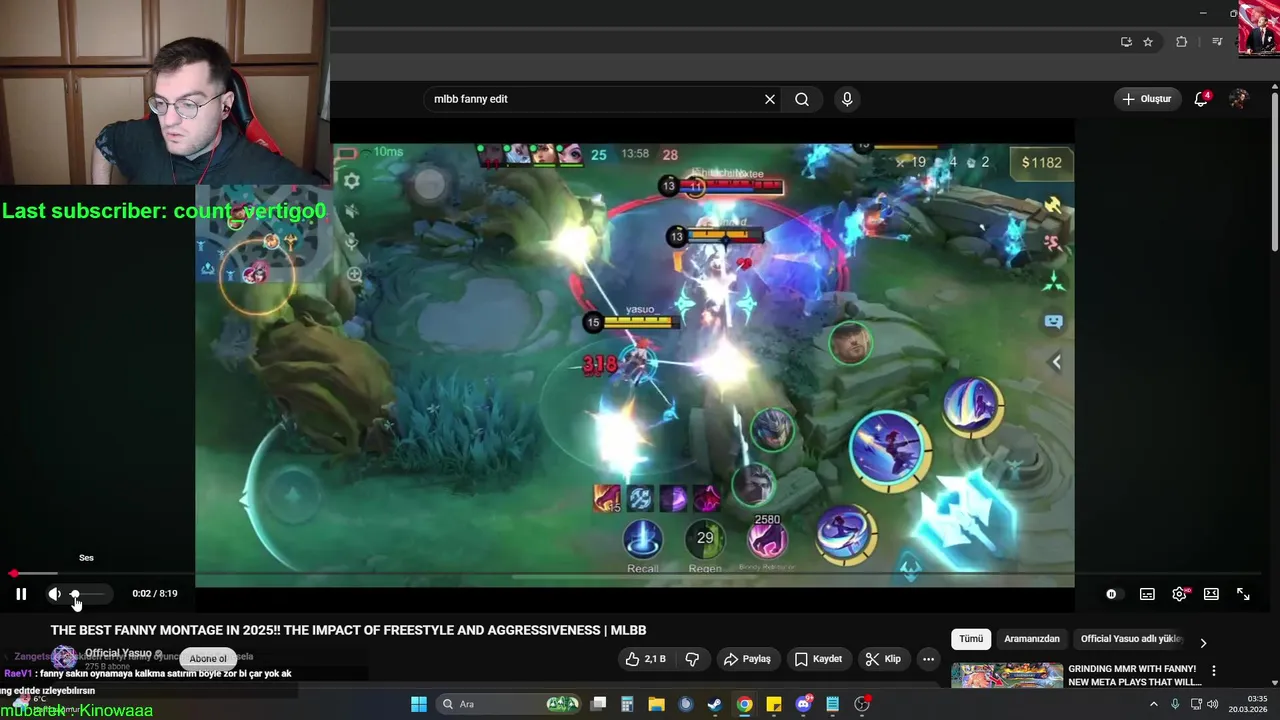Switch to Chrome on the taskbar

click(x=744, y=704)
